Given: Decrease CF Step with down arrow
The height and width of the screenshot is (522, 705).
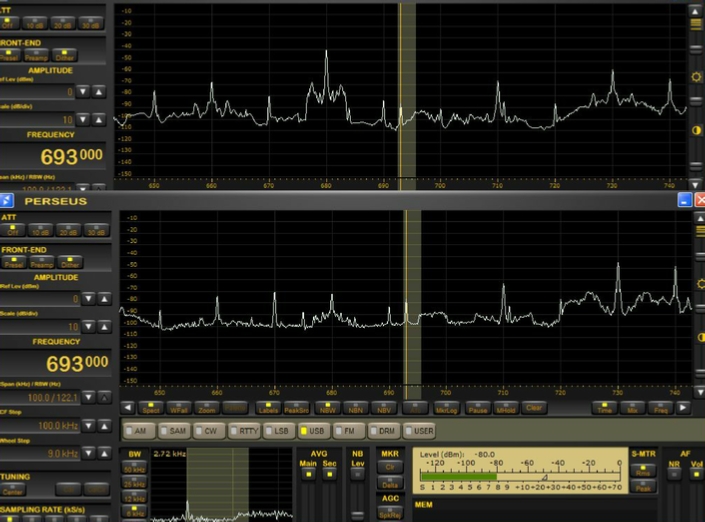Looking at the screenshot, I should tap(86, 425).
